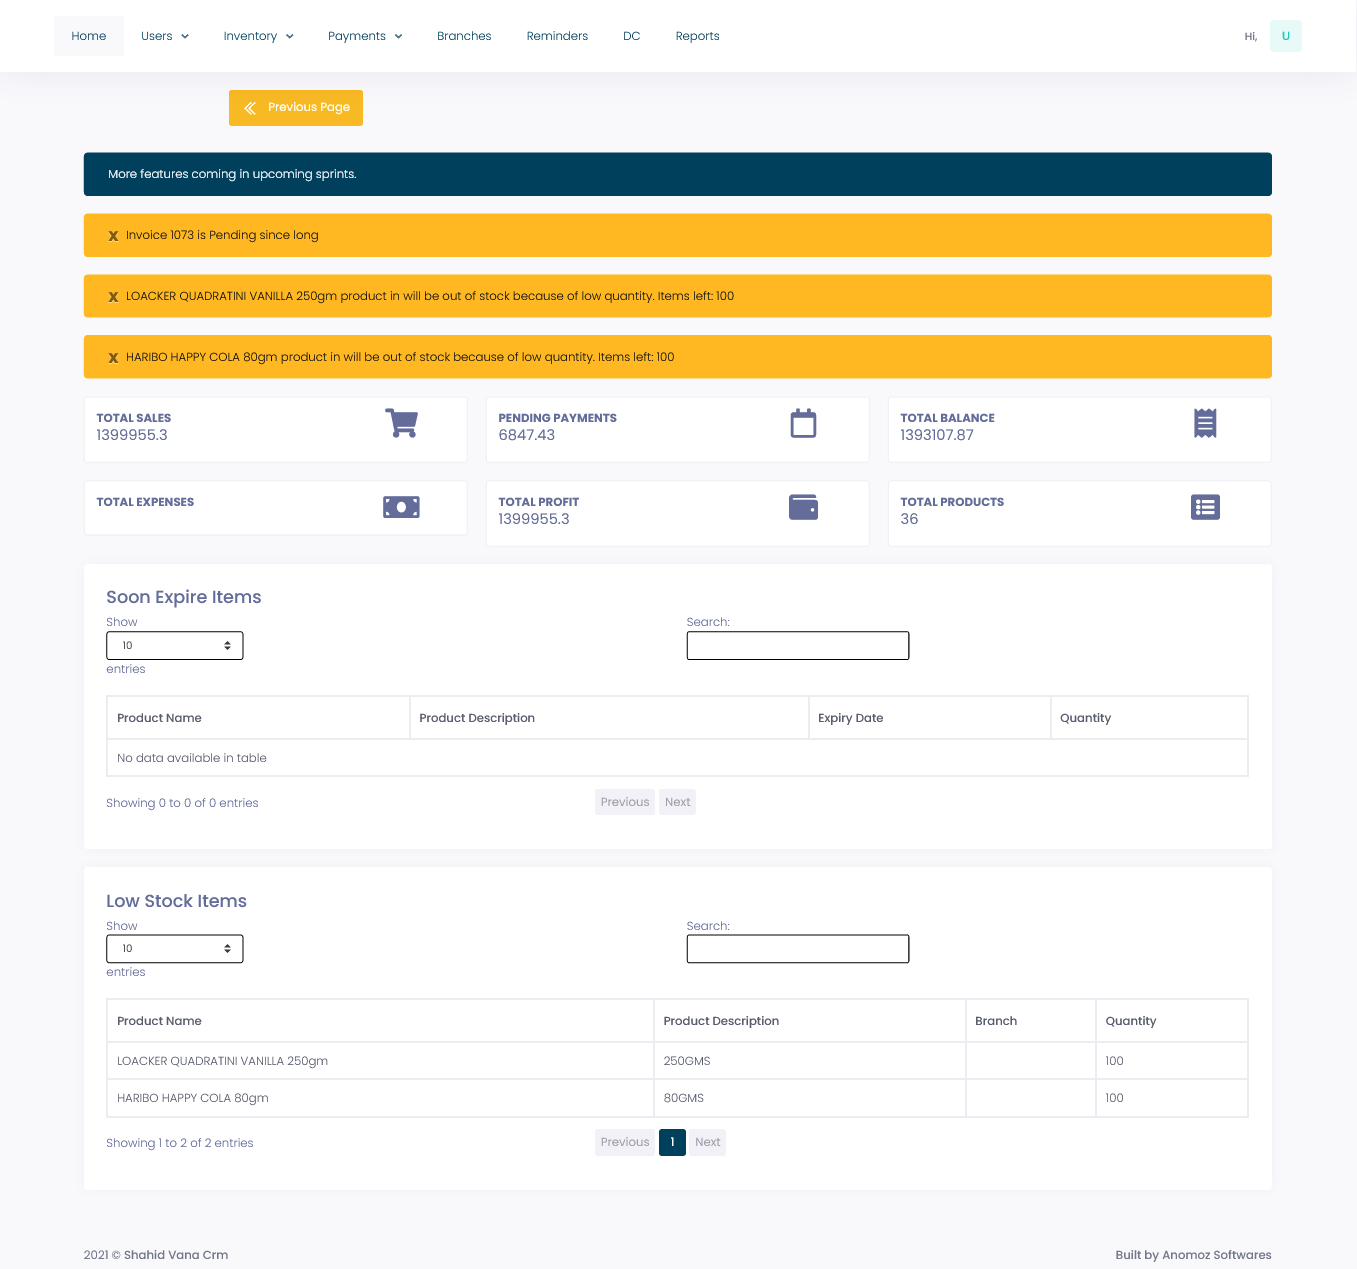The image size is (1357, 1269).
Task: Click the money icon on Total Expenses card
Action: point(401,507)
